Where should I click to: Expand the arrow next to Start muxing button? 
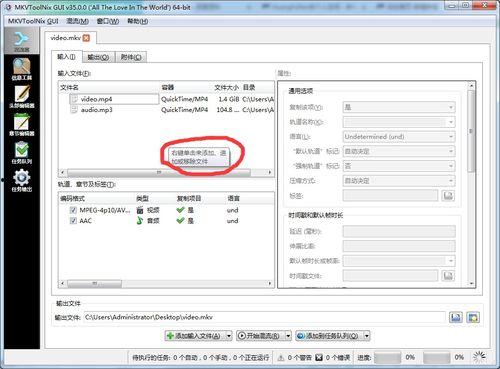click(288, 336)
